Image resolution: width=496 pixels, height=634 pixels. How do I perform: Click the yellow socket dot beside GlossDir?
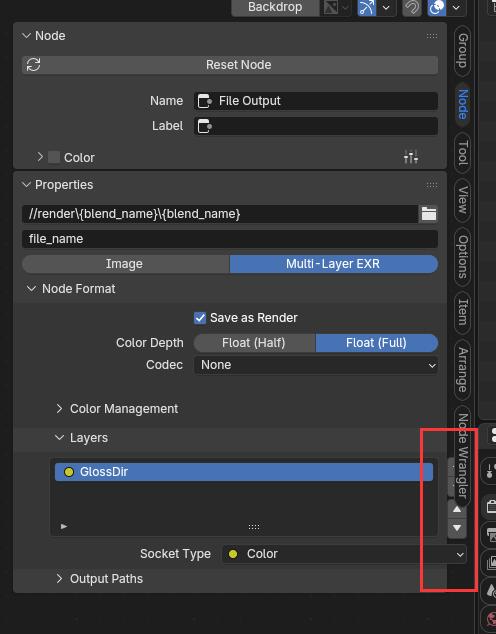click(x=69, y=472)
